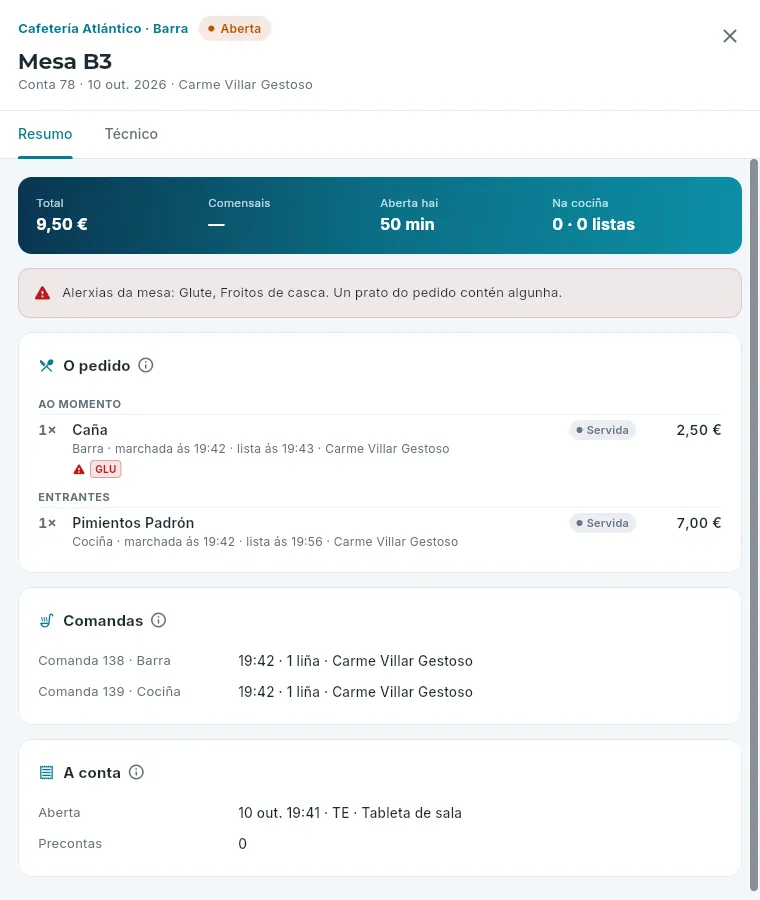The width and height of the screenshot is (760, 900).
Task: Click the Servida status on Caña
Action: [602, 430]
